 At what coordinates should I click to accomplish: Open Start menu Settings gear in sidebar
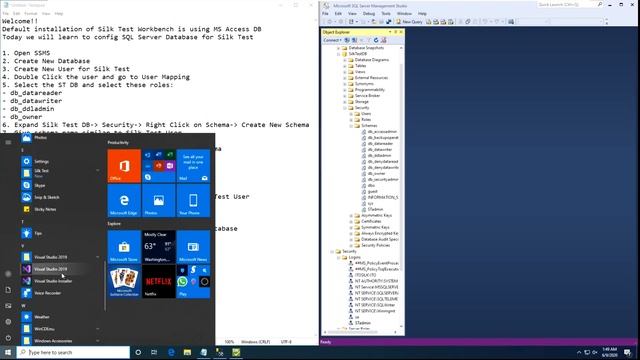click(8, 322)
